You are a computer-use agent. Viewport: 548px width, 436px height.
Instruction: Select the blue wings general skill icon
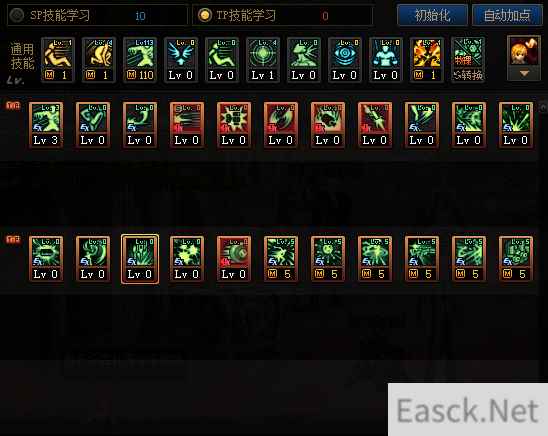coord(181,60)
